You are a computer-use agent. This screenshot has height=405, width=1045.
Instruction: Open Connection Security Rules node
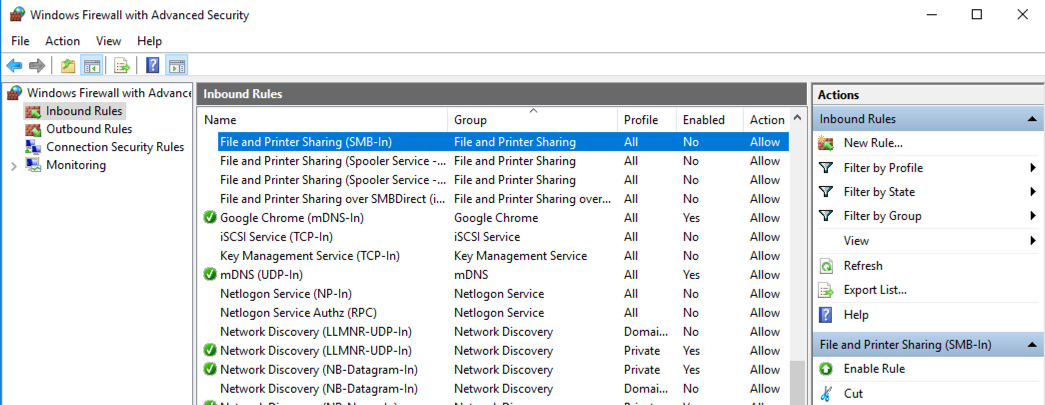114,147
